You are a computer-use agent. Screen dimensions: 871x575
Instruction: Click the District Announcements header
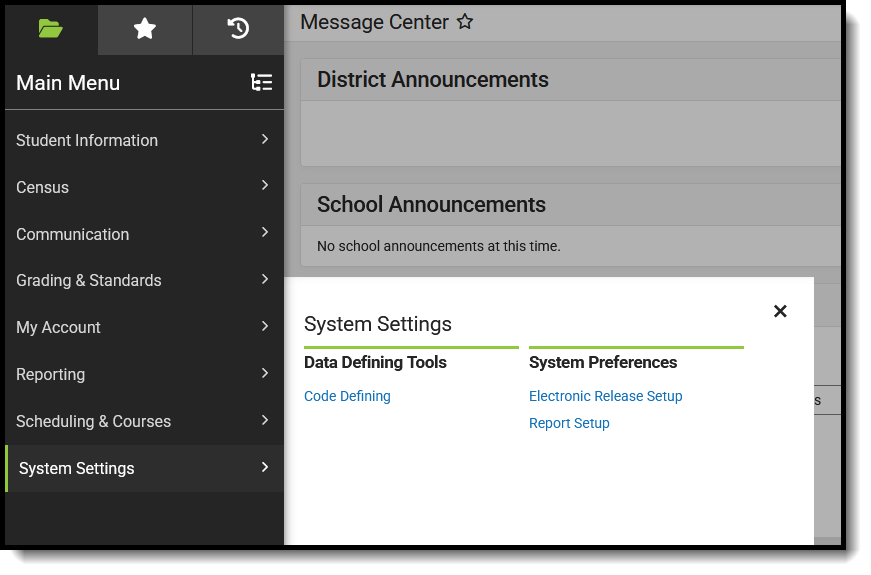(x=433, y=80)
